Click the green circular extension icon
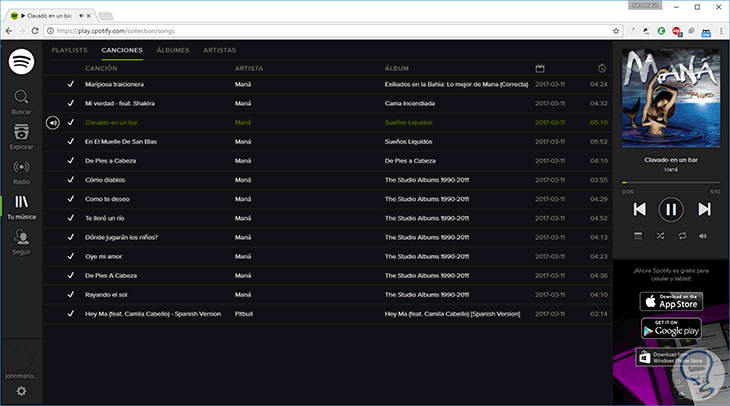The width and height of the screenshot is (730, 406). click(661, 31)
